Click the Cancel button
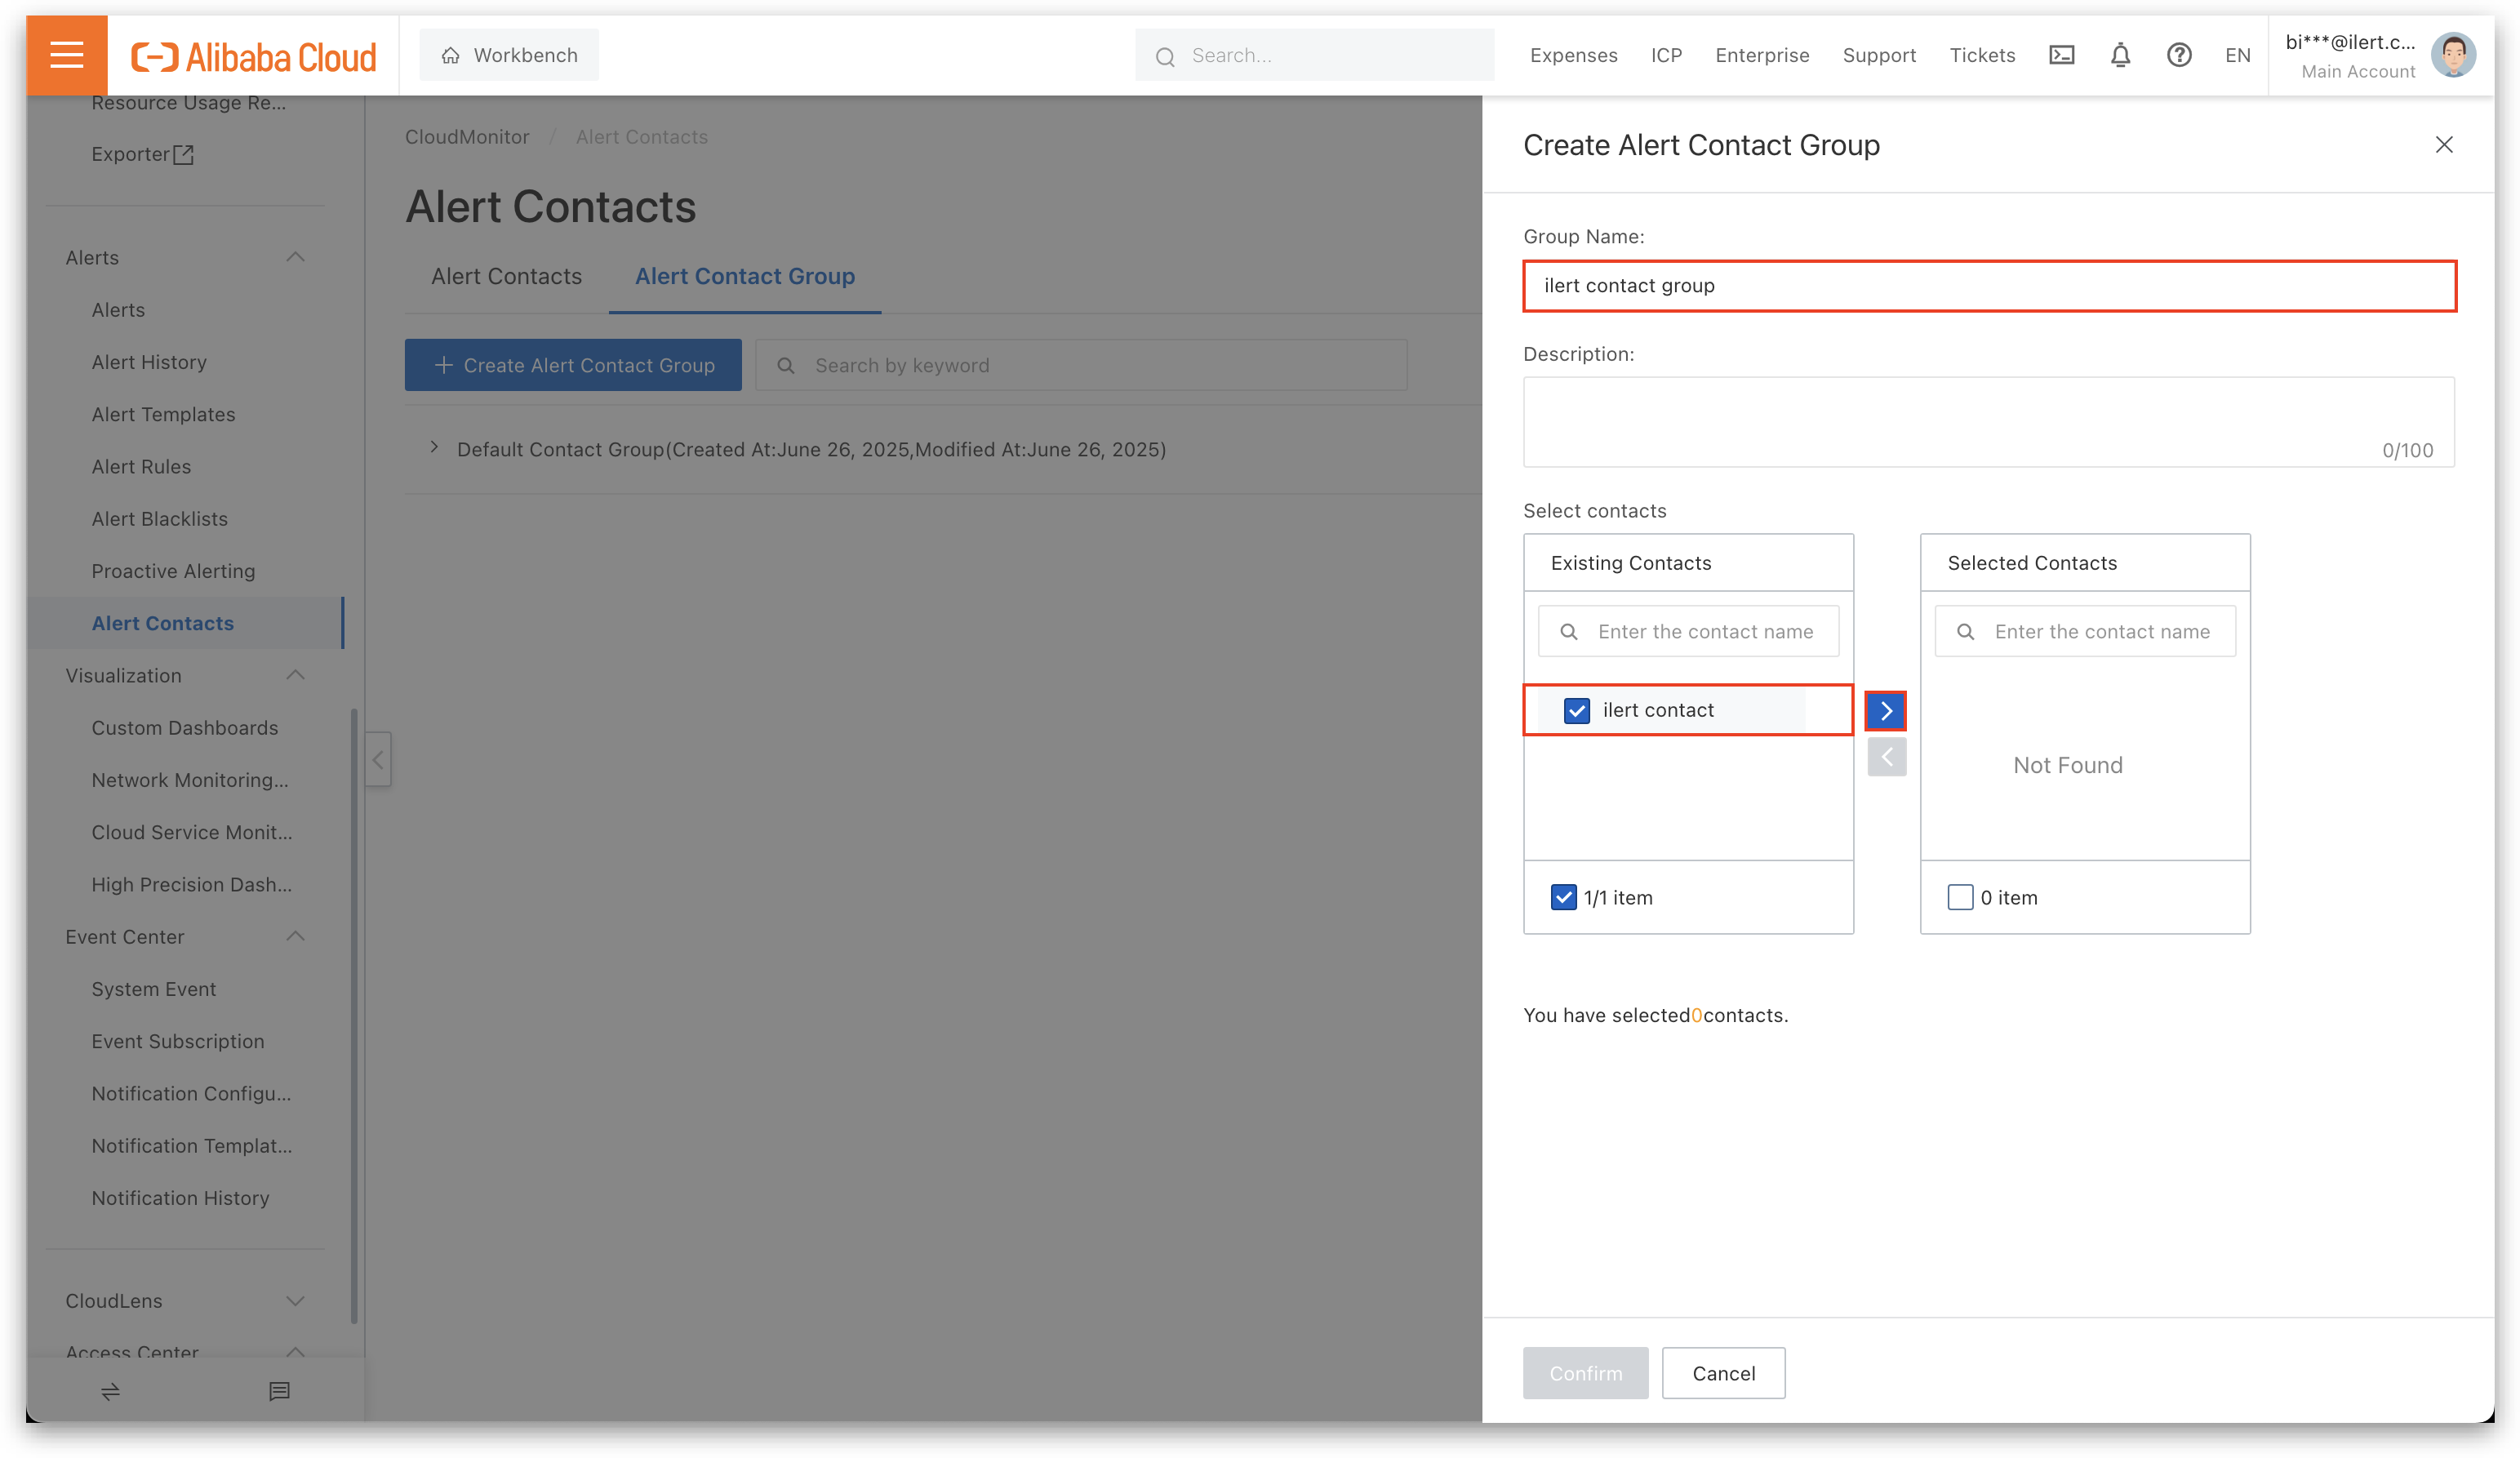 [x=1723, y=1373]
